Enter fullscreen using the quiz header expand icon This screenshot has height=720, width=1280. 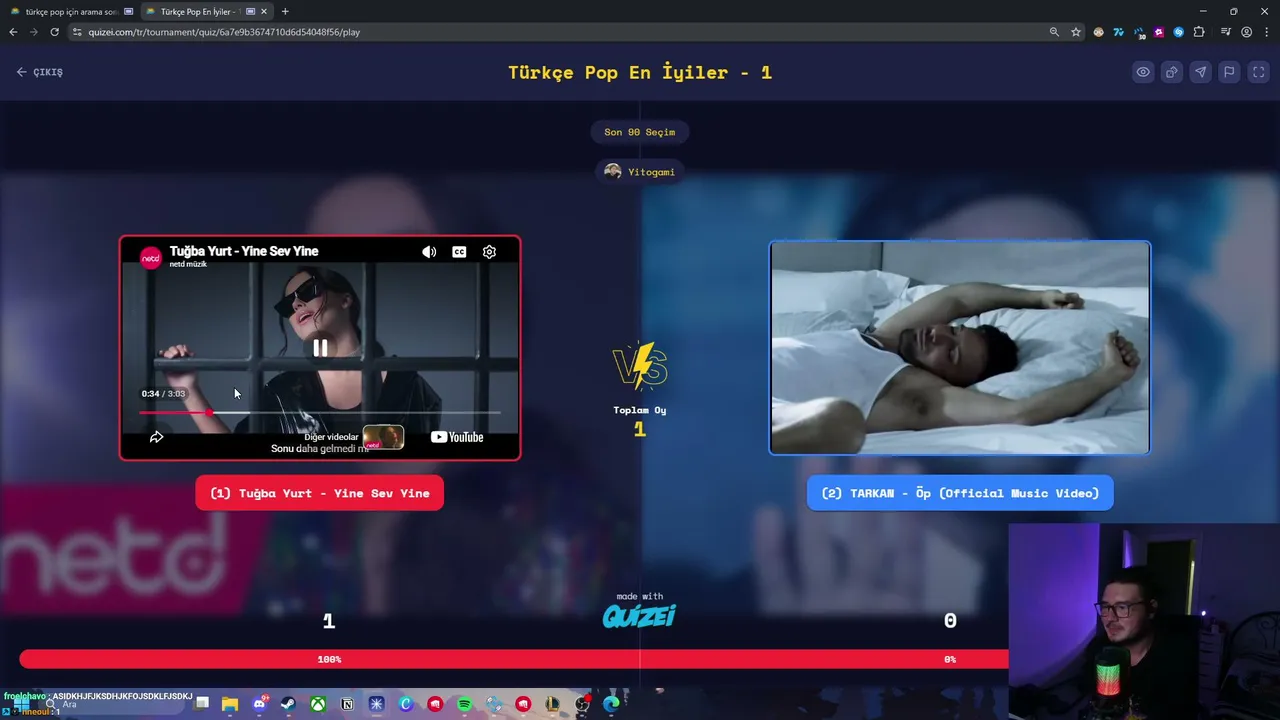pos(1259,72)
